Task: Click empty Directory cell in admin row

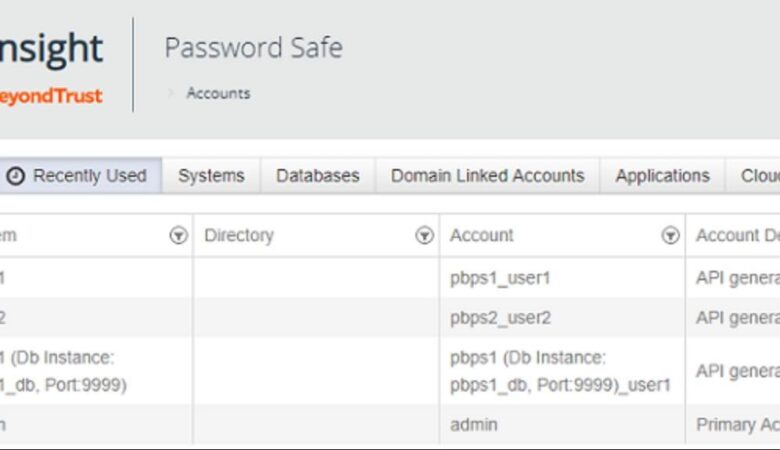Action: (316, 424)
